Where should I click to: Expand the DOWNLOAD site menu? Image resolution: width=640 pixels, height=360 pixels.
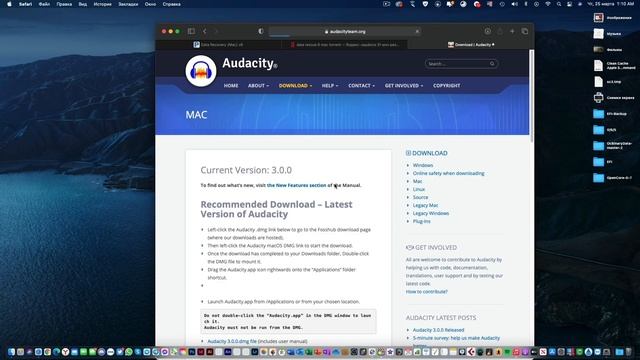coord(295,86)
